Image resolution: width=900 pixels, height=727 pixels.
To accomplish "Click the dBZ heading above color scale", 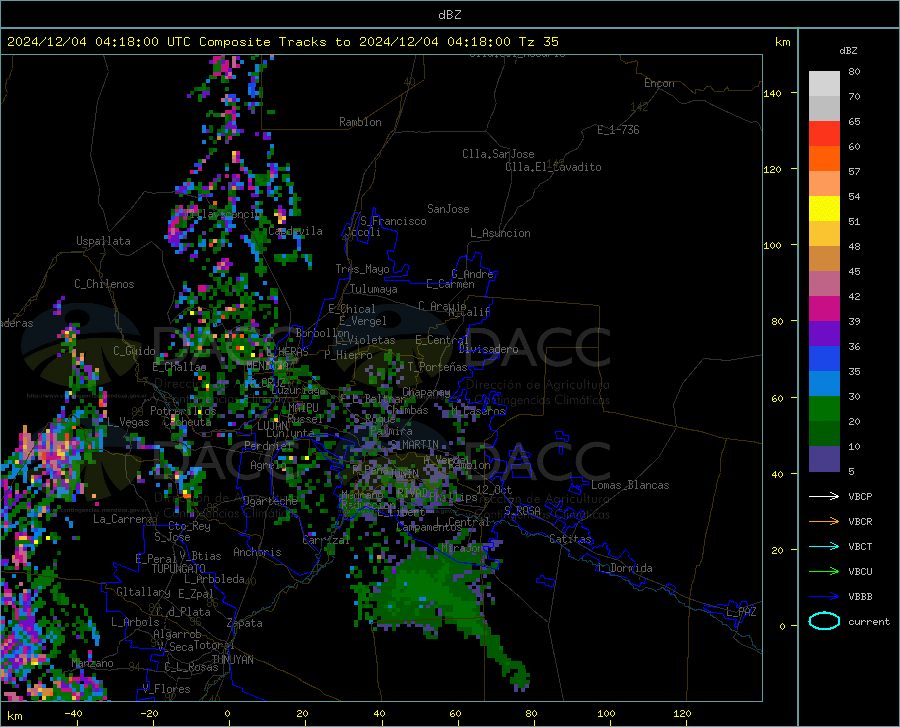I will click(x=848, y=50).
